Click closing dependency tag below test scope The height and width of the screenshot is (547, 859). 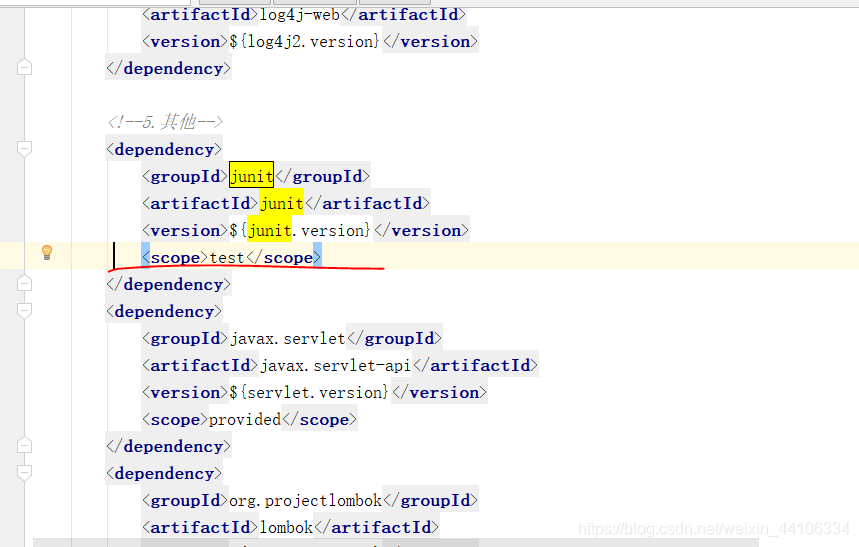[x=168, y=284]
